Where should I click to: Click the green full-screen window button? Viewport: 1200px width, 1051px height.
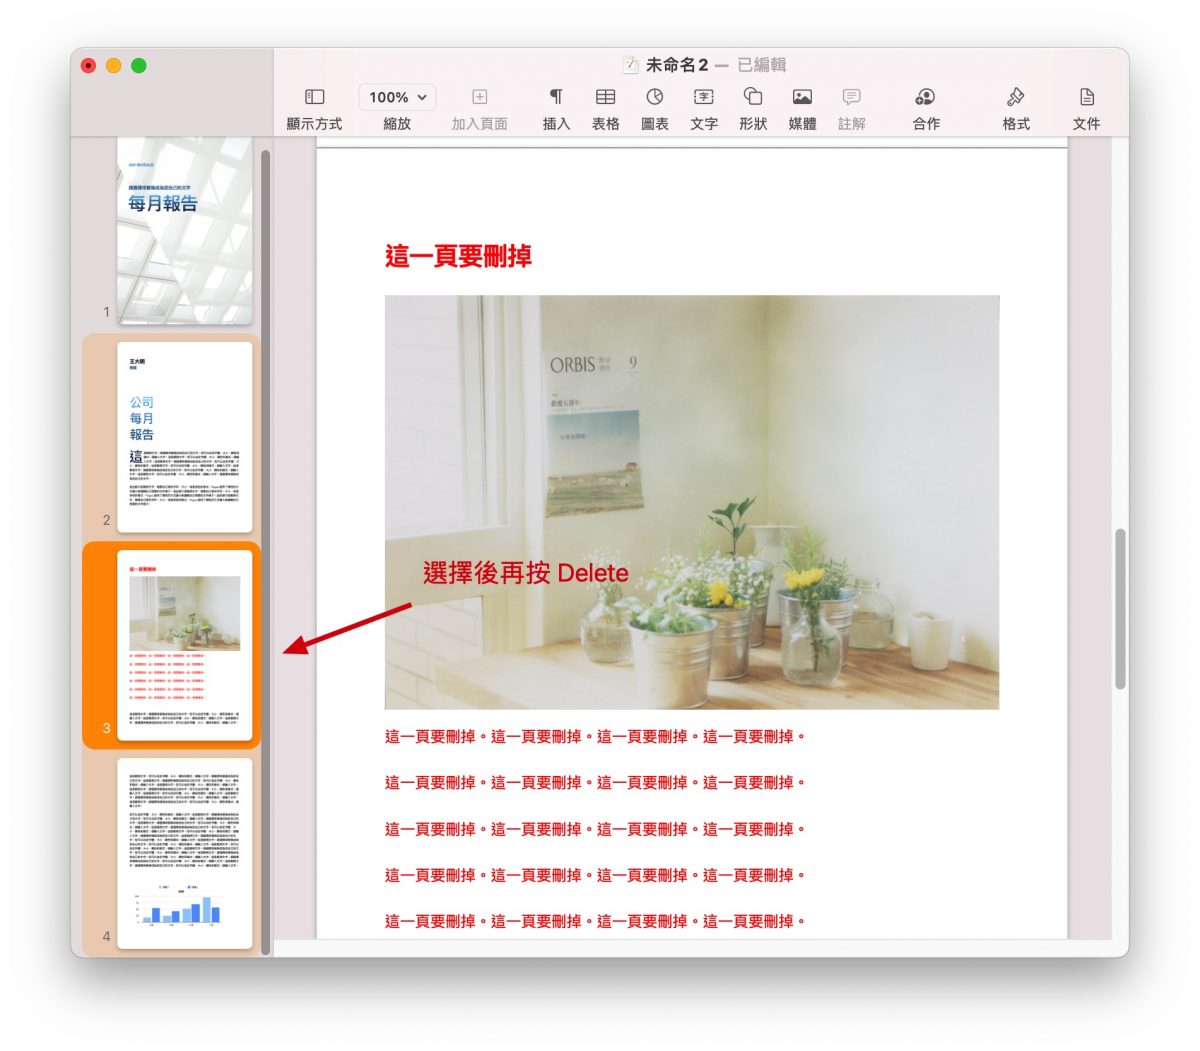139,65
